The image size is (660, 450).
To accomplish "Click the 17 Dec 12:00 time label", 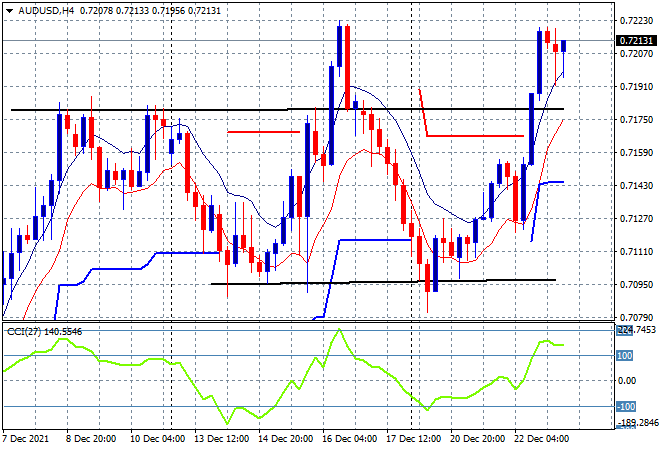I will (x=413, y=439).
